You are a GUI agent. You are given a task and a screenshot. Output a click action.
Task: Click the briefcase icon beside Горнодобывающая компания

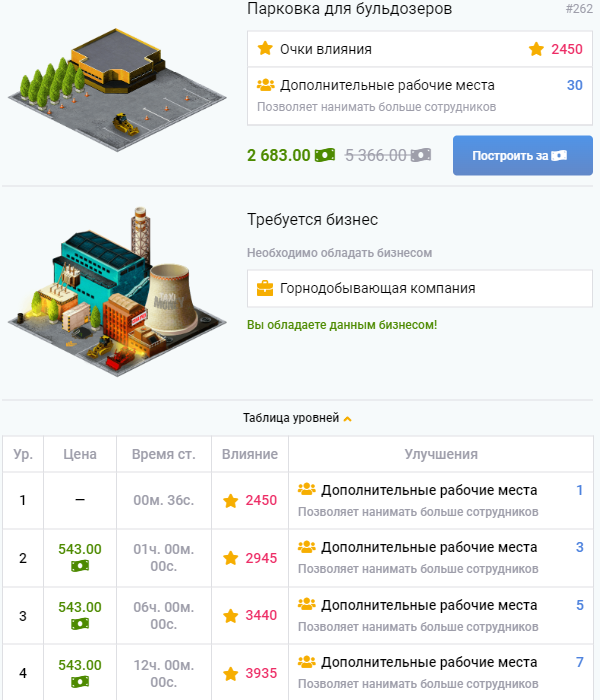265,289
